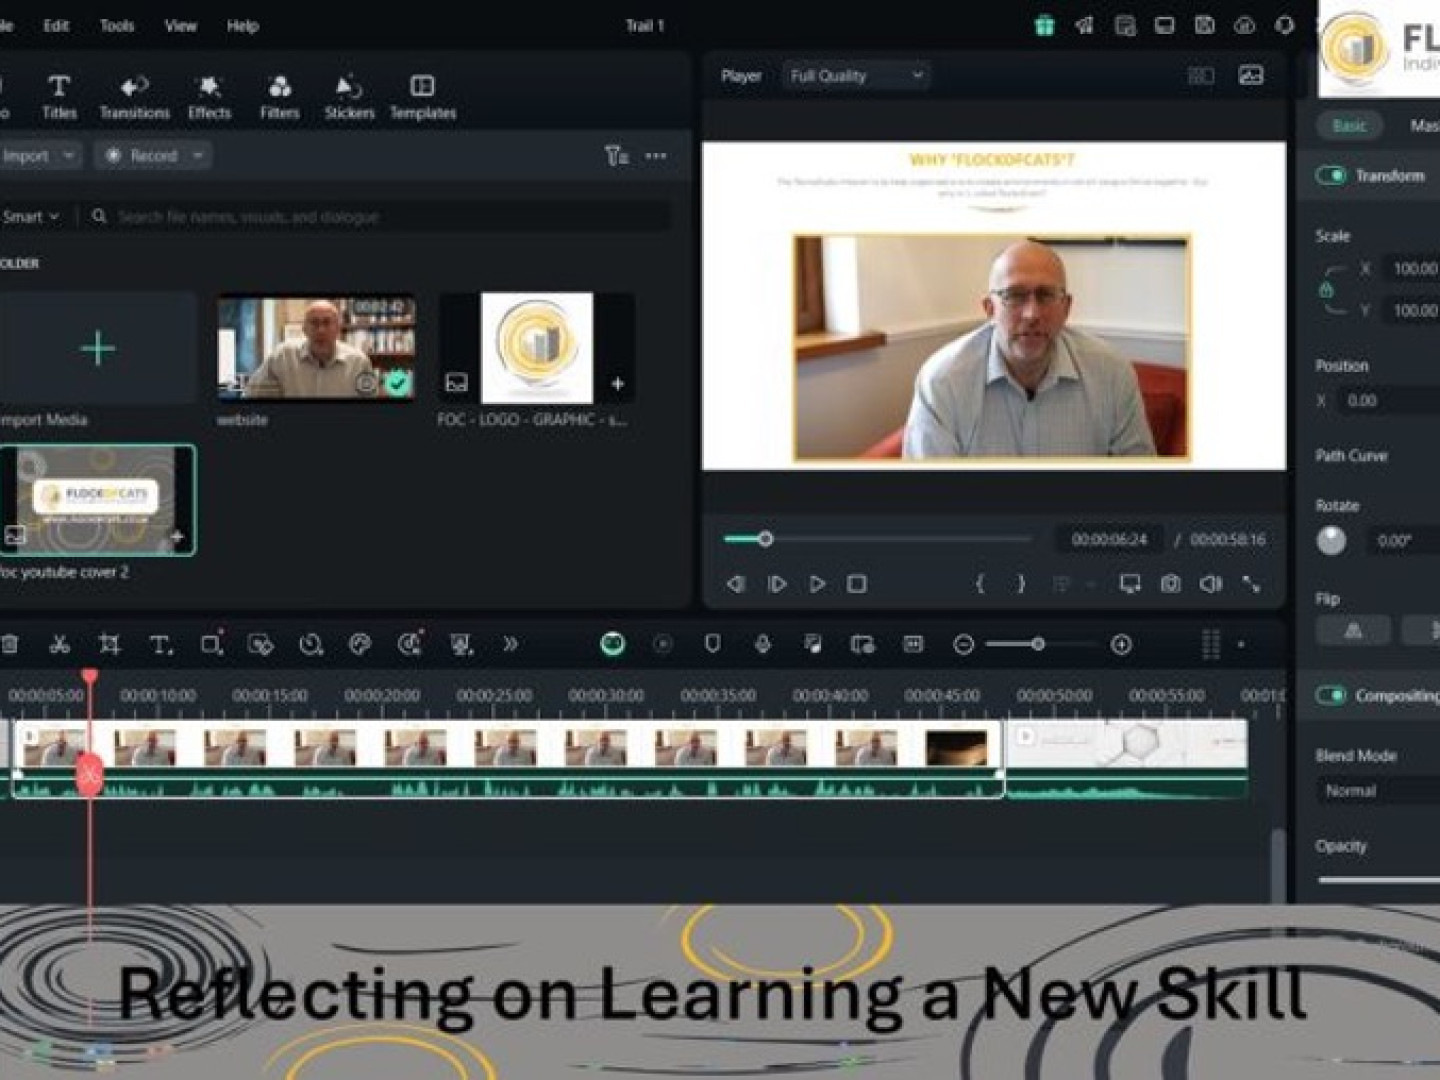Image resolution: width=1440 pixels, height=1080 pixels.
Task: Switch to the Stickers tab
Action: [349, 98]
